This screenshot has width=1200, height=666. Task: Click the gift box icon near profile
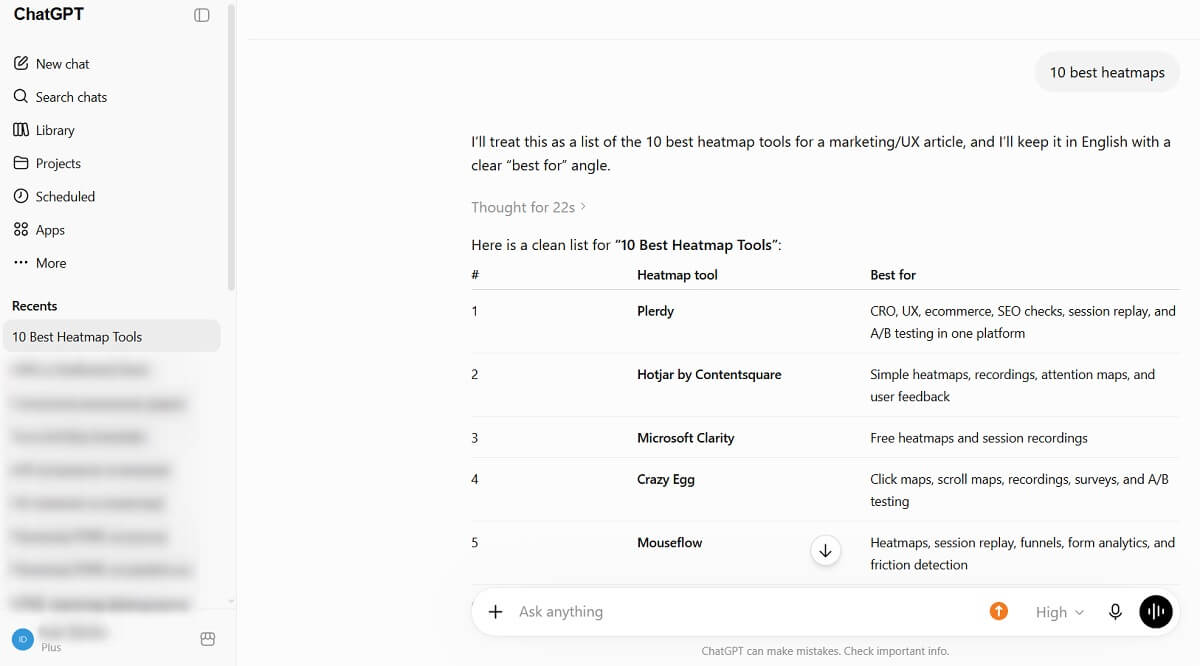point(208,639)
